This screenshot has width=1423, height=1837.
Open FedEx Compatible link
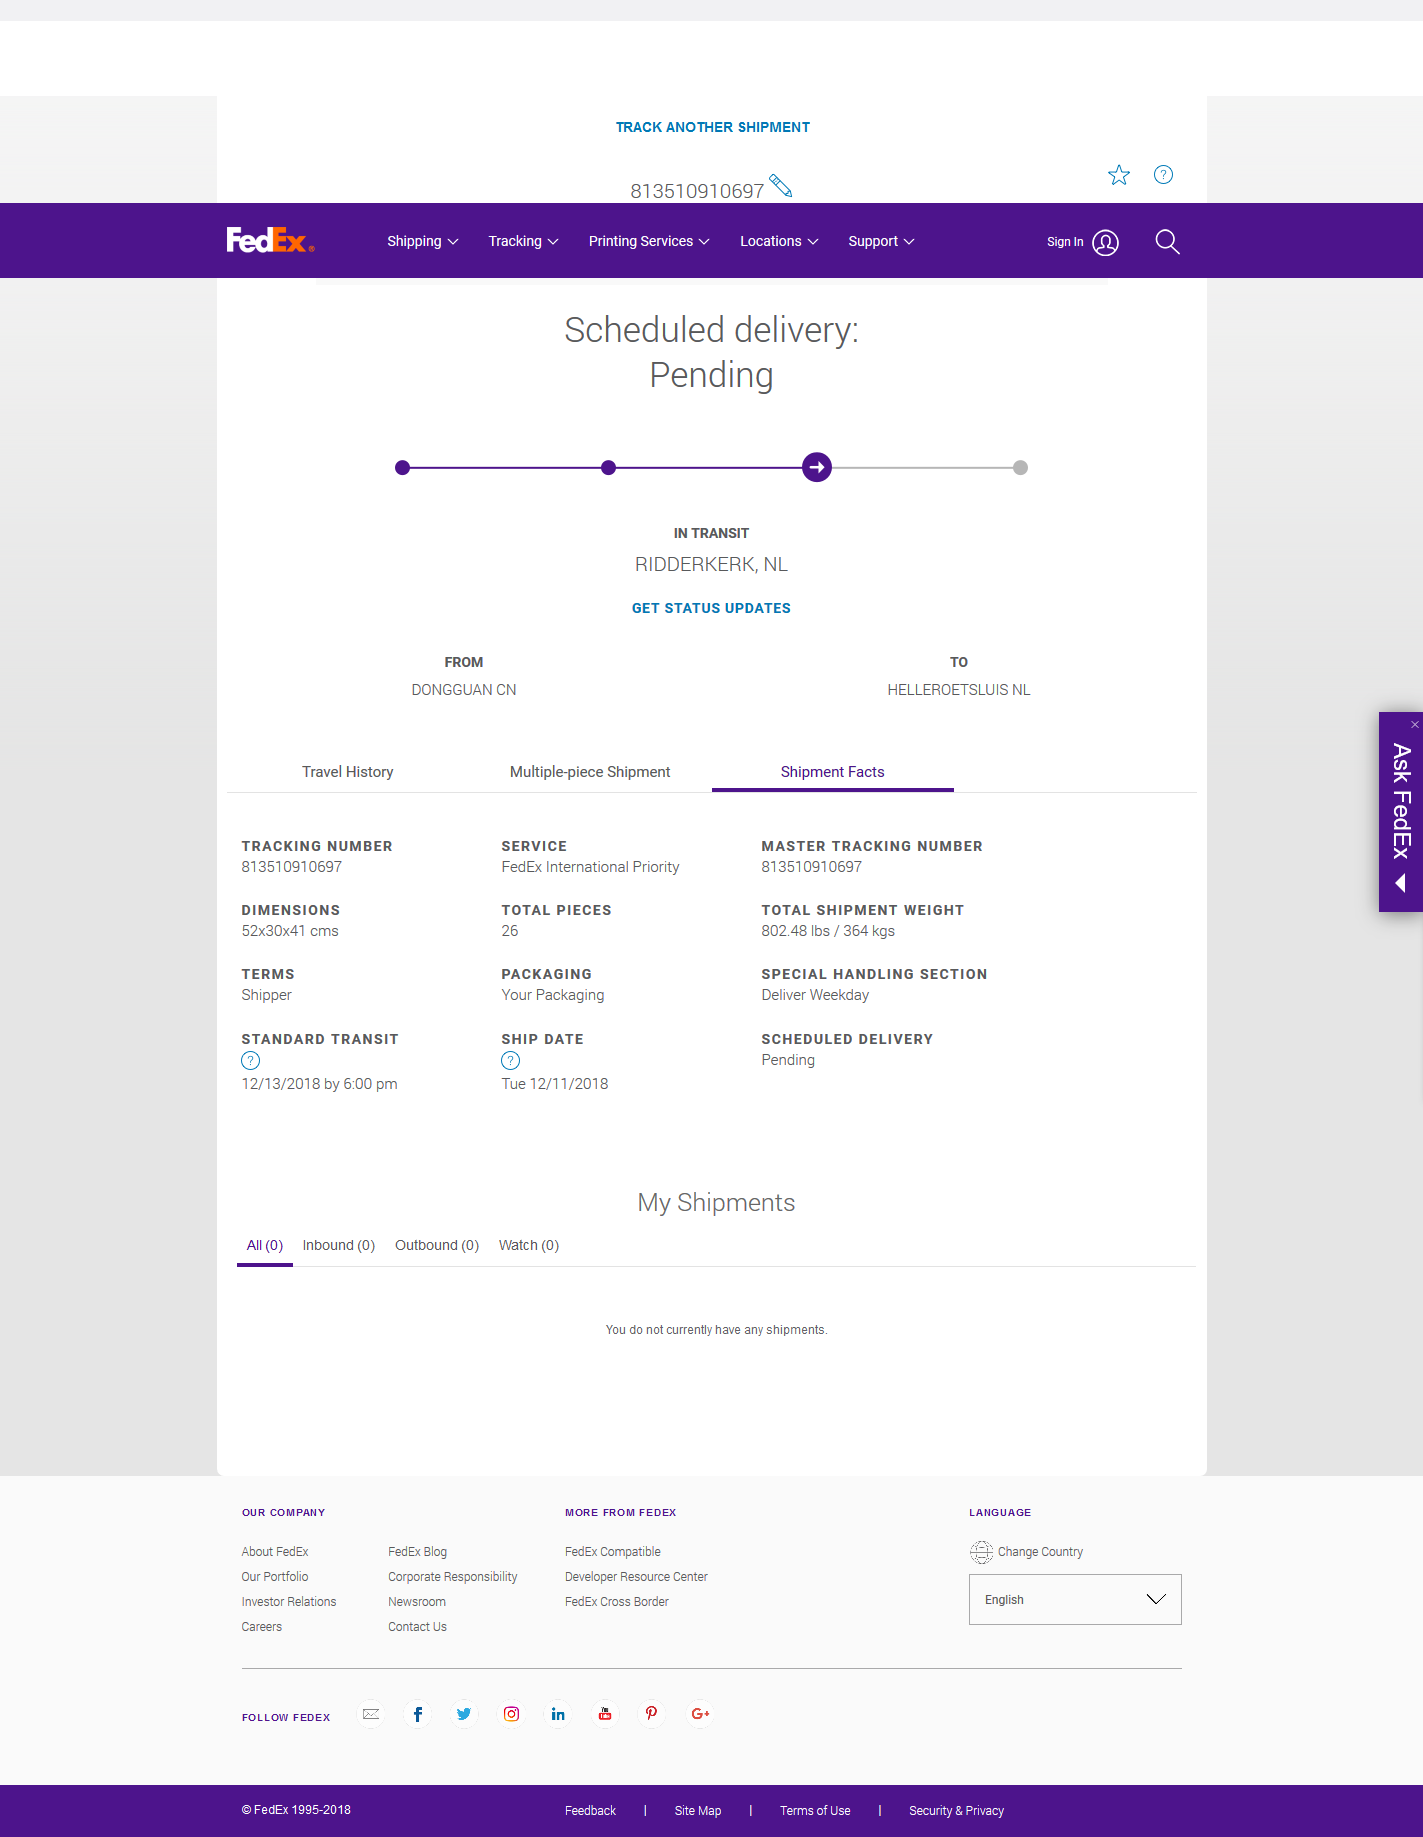click(613, 1552)
